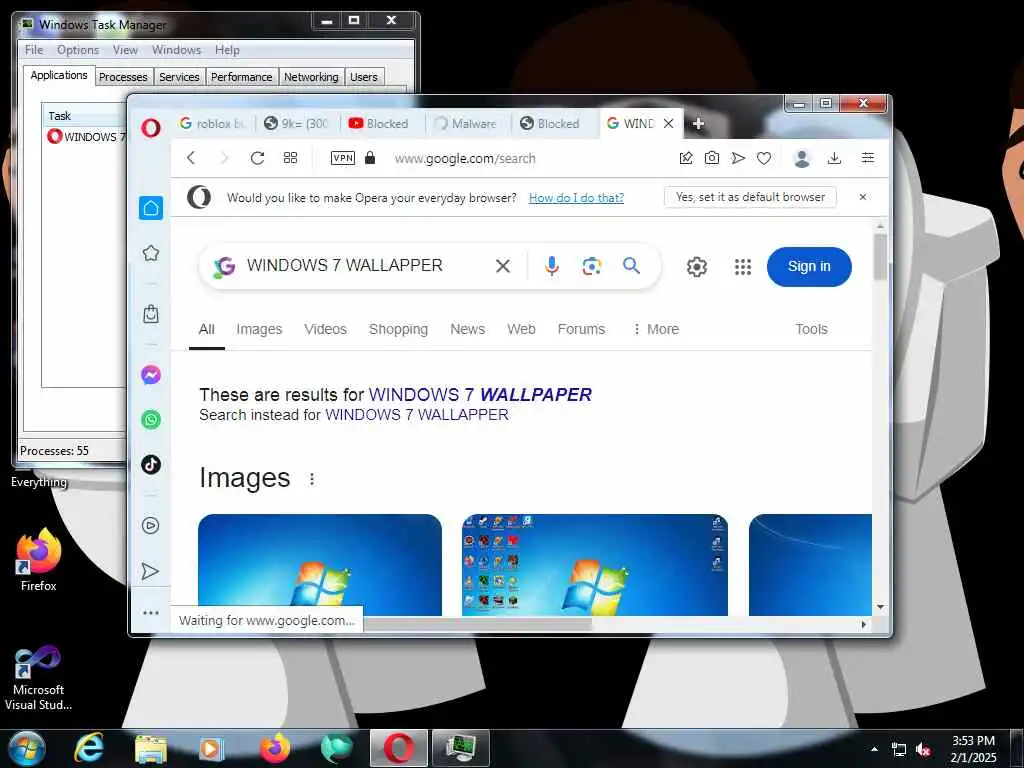The width and height of the screenshot is (1024, 768).
Task: Switch to Videos search tab
Action: (x=325, y=329)
